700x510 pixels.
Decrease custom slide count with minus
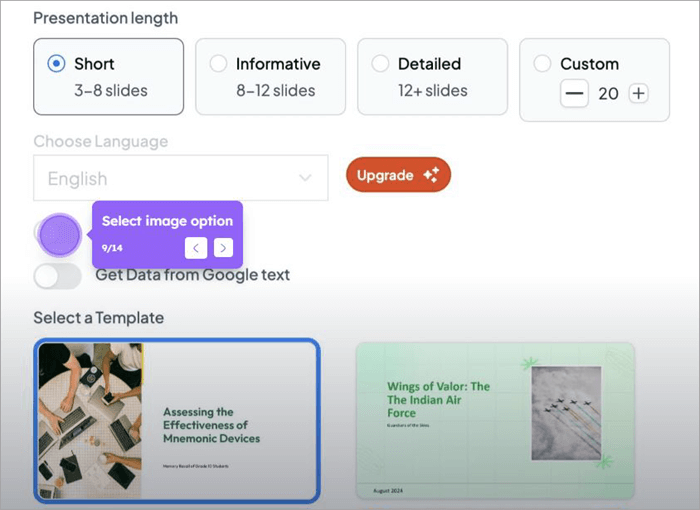574,94
